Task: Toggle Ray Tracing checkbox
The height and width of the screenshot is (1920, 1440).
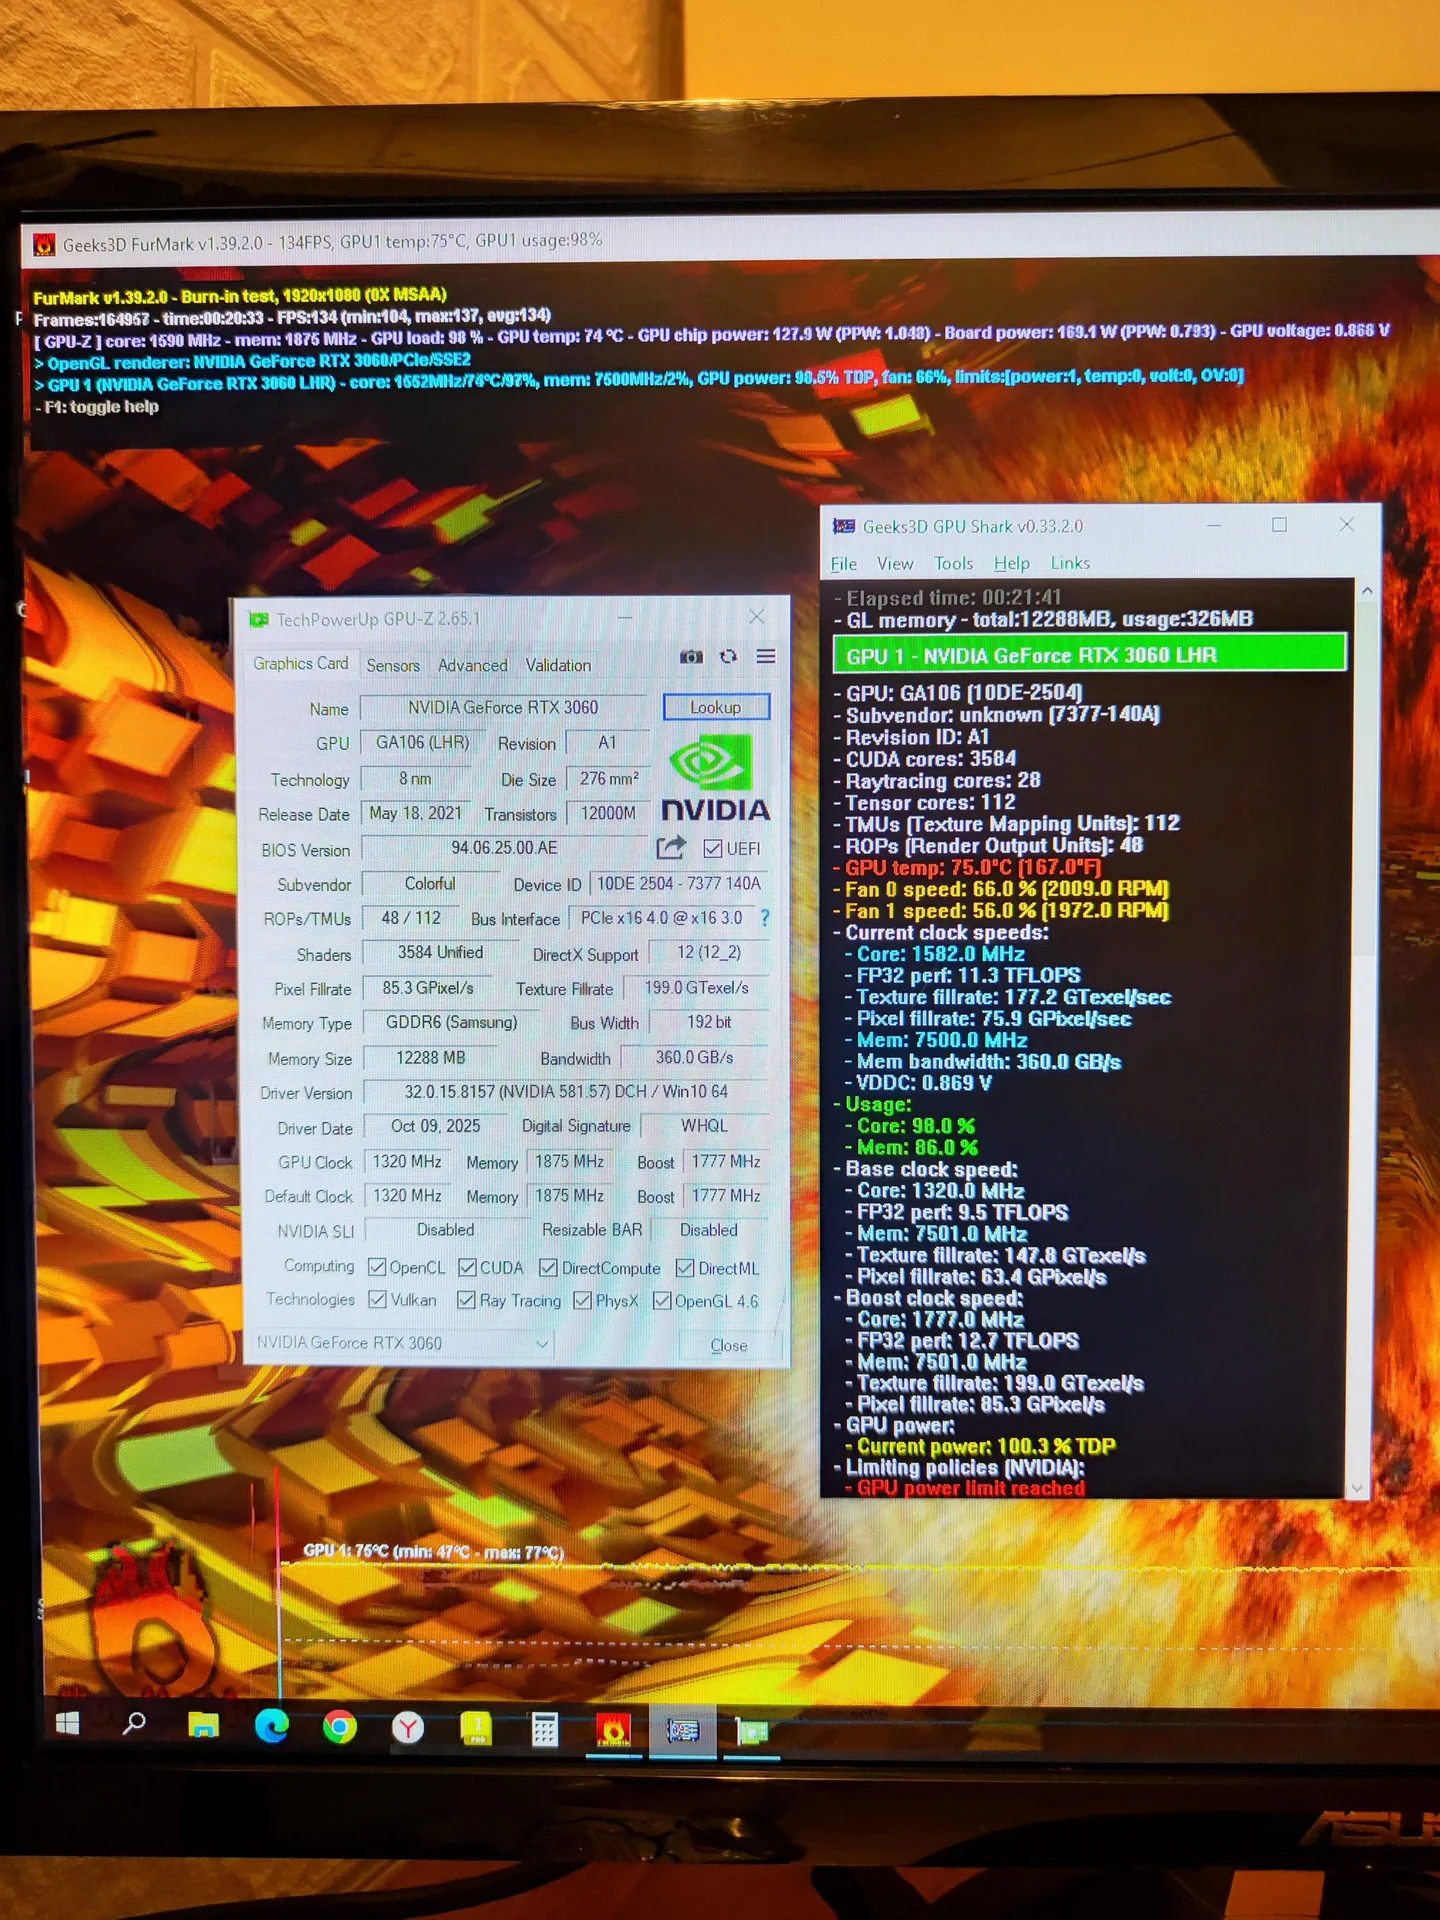Action: pyautogui.click(x=466, y=1300)
